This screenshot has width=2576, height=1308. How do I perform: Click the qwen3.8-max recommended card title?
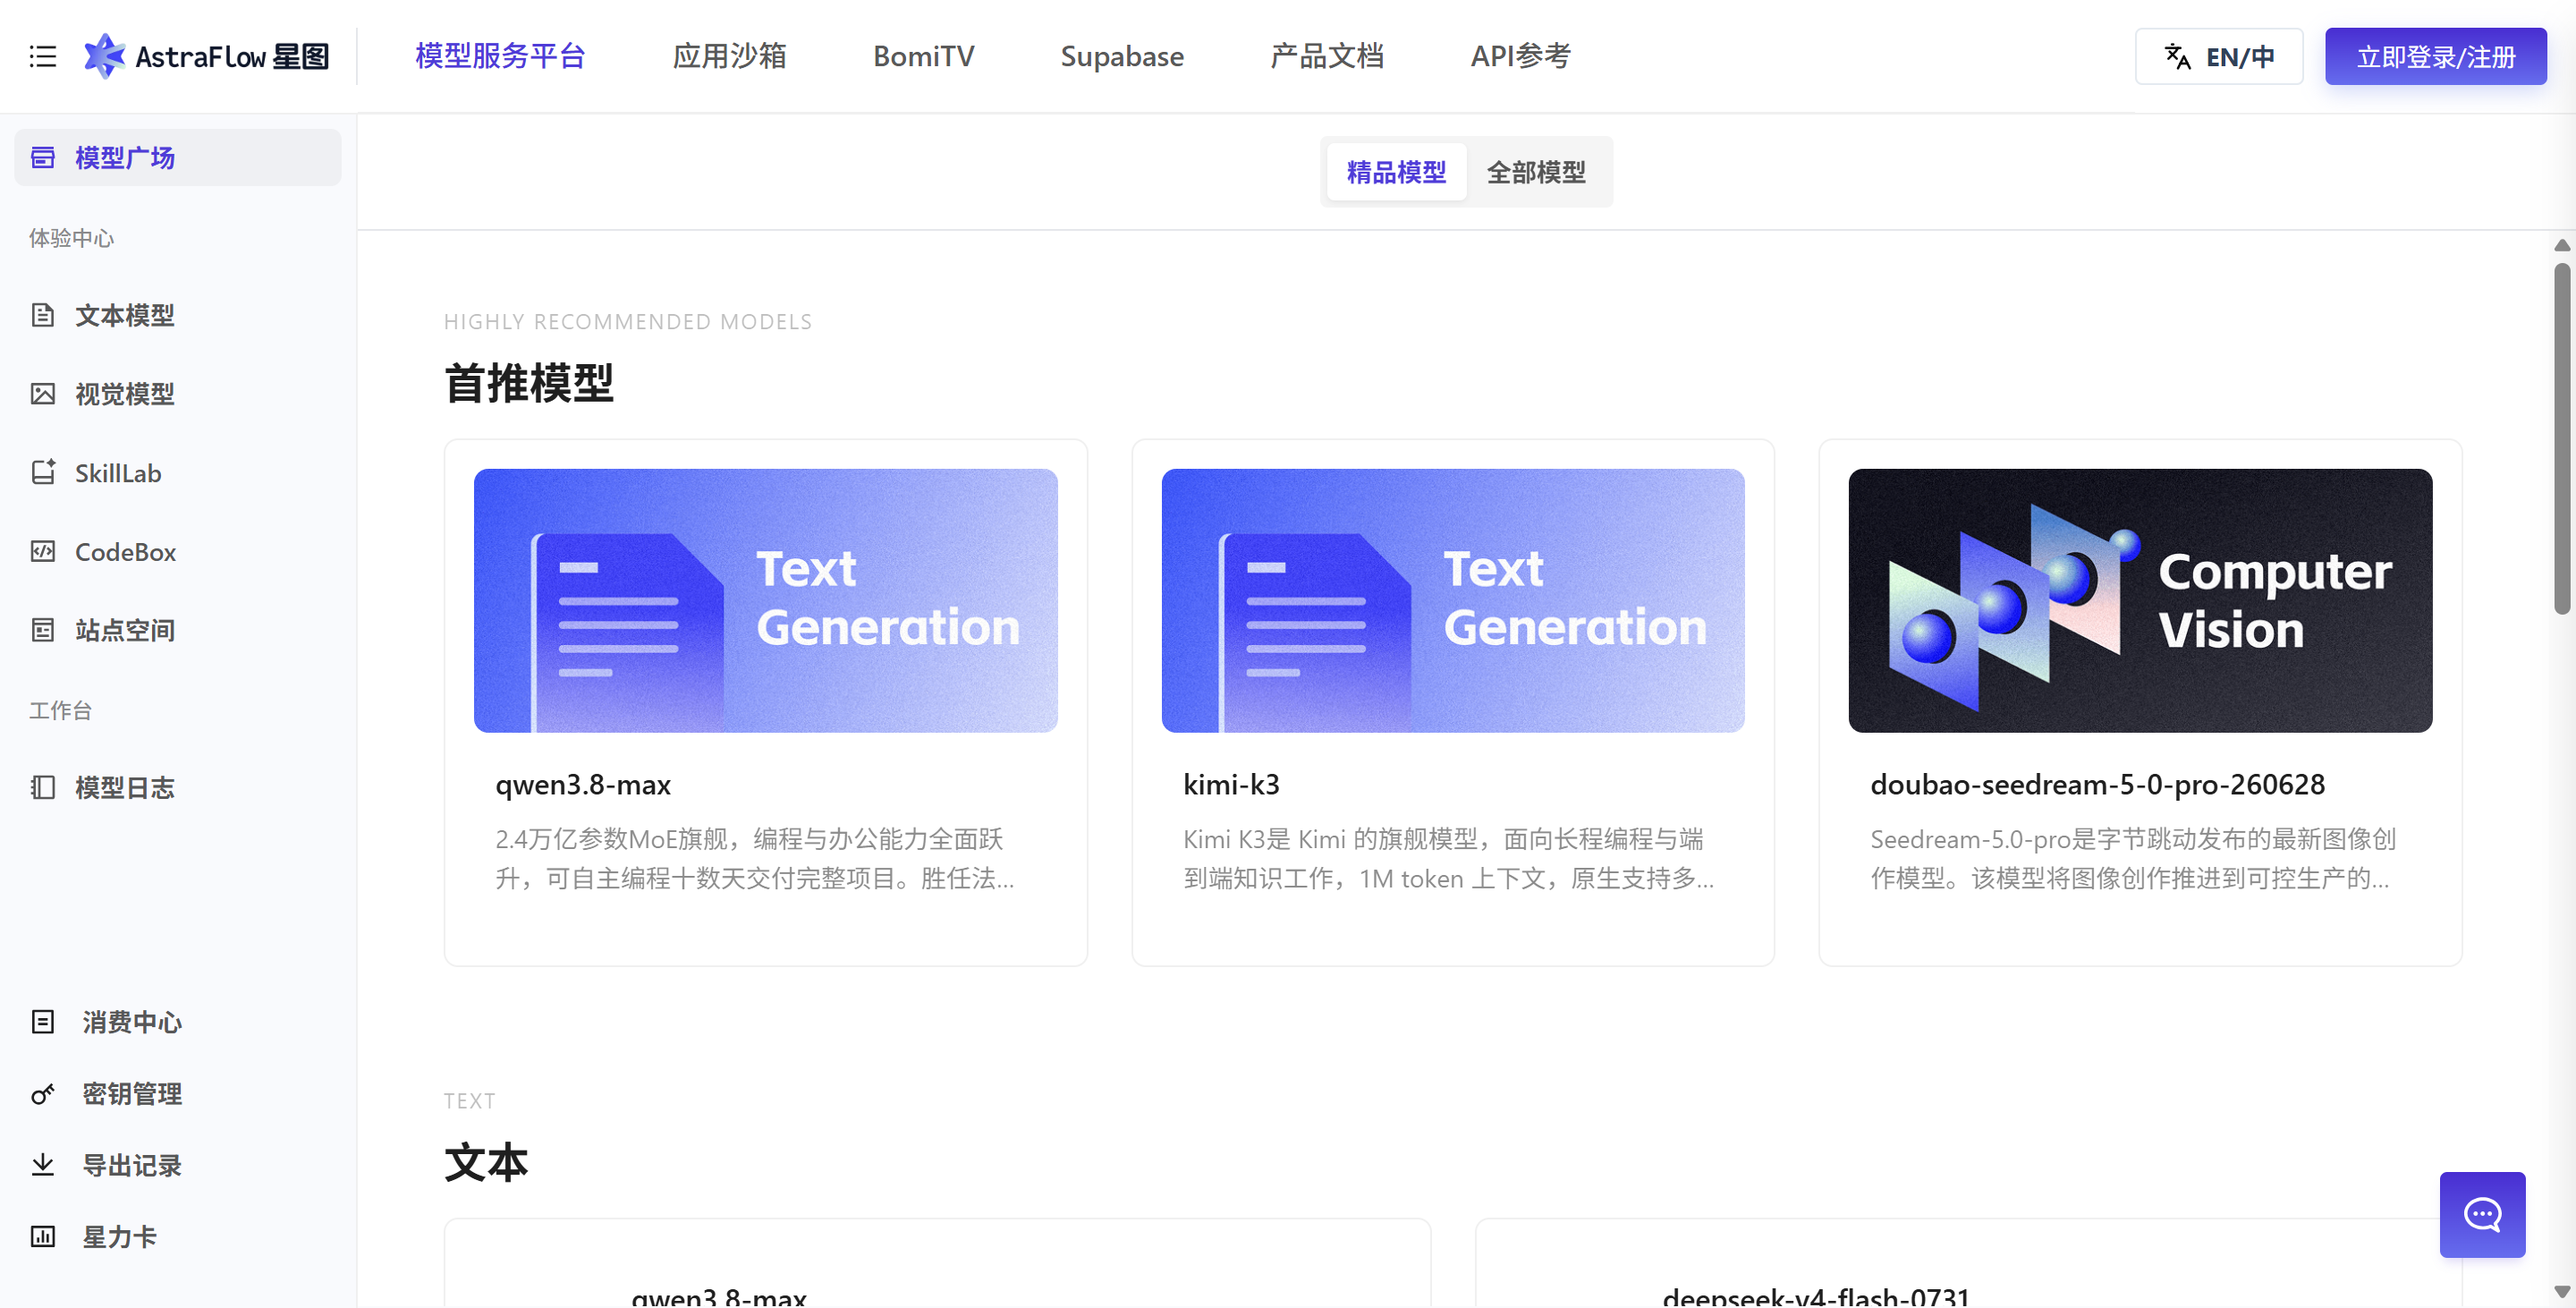pyautogui.click(x=583, y=784)
